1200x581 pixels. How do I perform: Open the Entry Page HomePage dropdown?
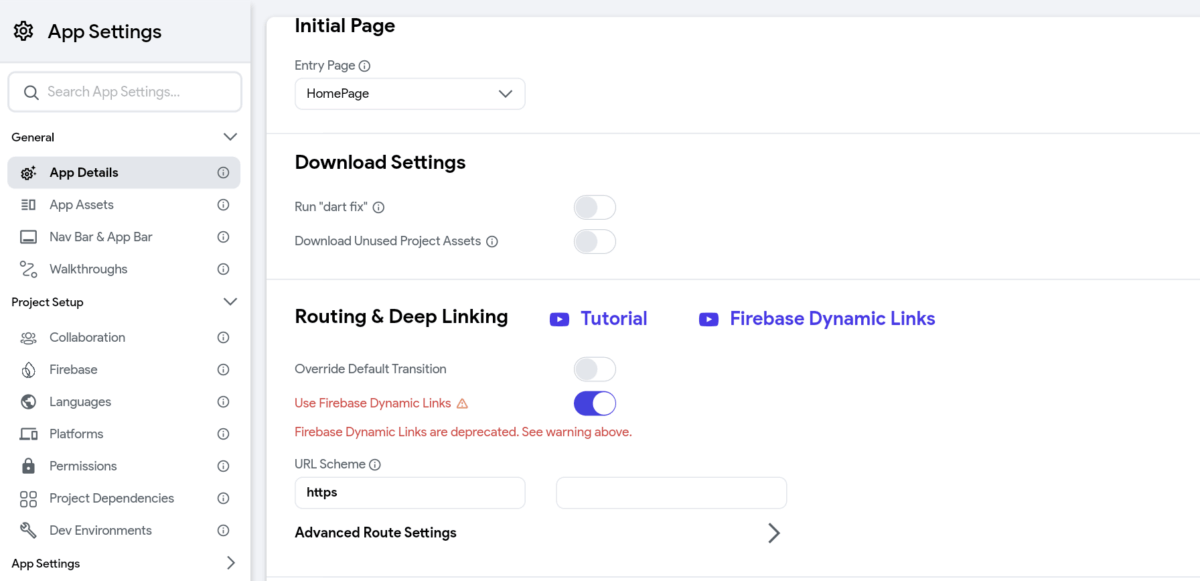click(x=410, y=94)
